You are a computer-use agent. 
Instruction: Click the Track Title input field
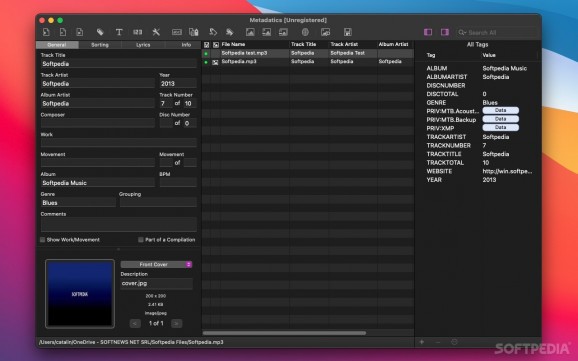pyautogui.click(x=118, y=64)
